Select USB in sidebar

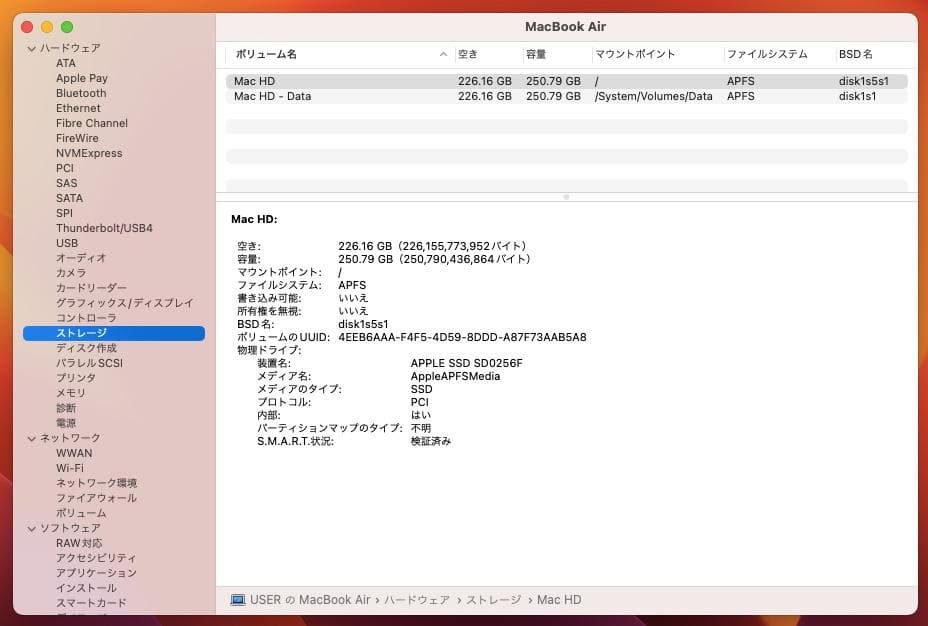coord(67,243)
